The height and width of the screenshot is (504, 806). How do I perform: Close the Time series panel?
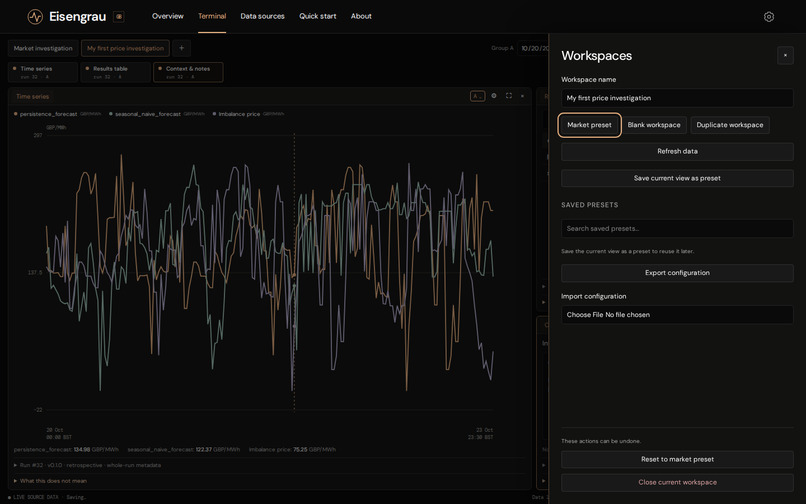click(x=522, y=96)
